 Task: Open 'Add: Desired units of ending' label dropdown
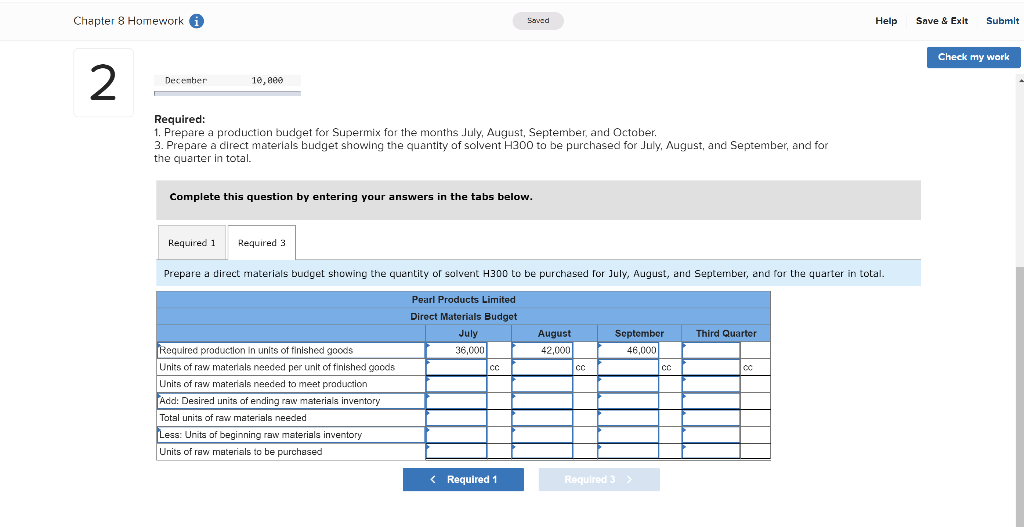coord(291,401)
